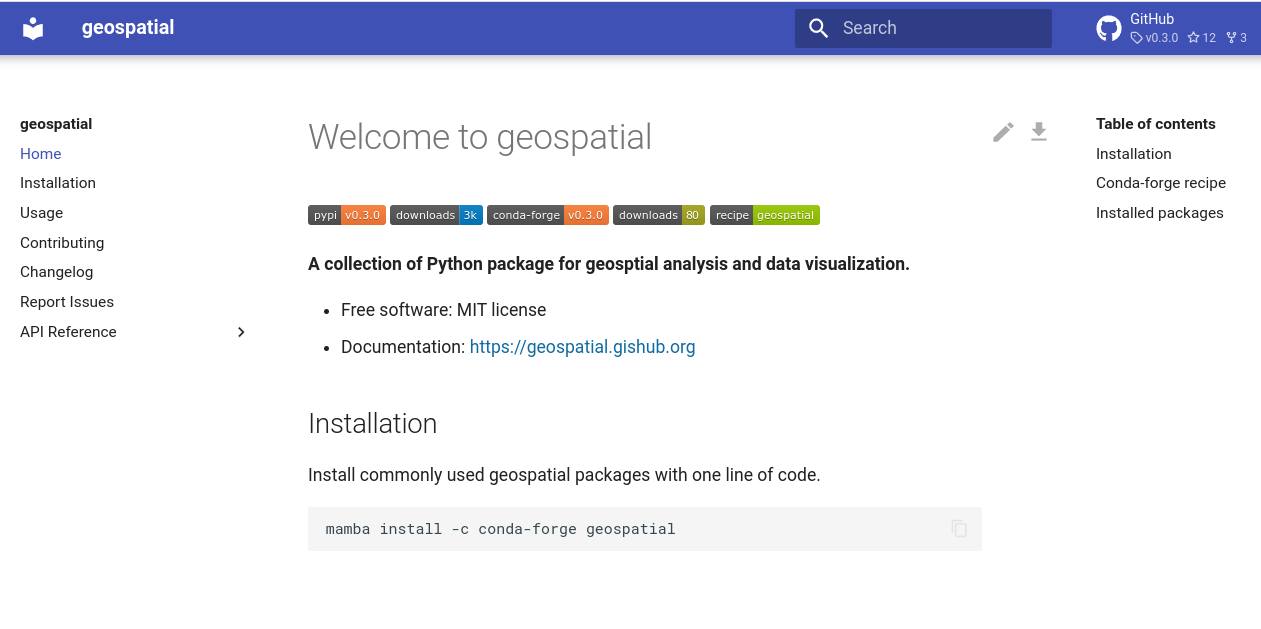The width and height of the screenshot is (1261, 629).
Task: Click the recipe geospatial badge
Action: [765, 215]
